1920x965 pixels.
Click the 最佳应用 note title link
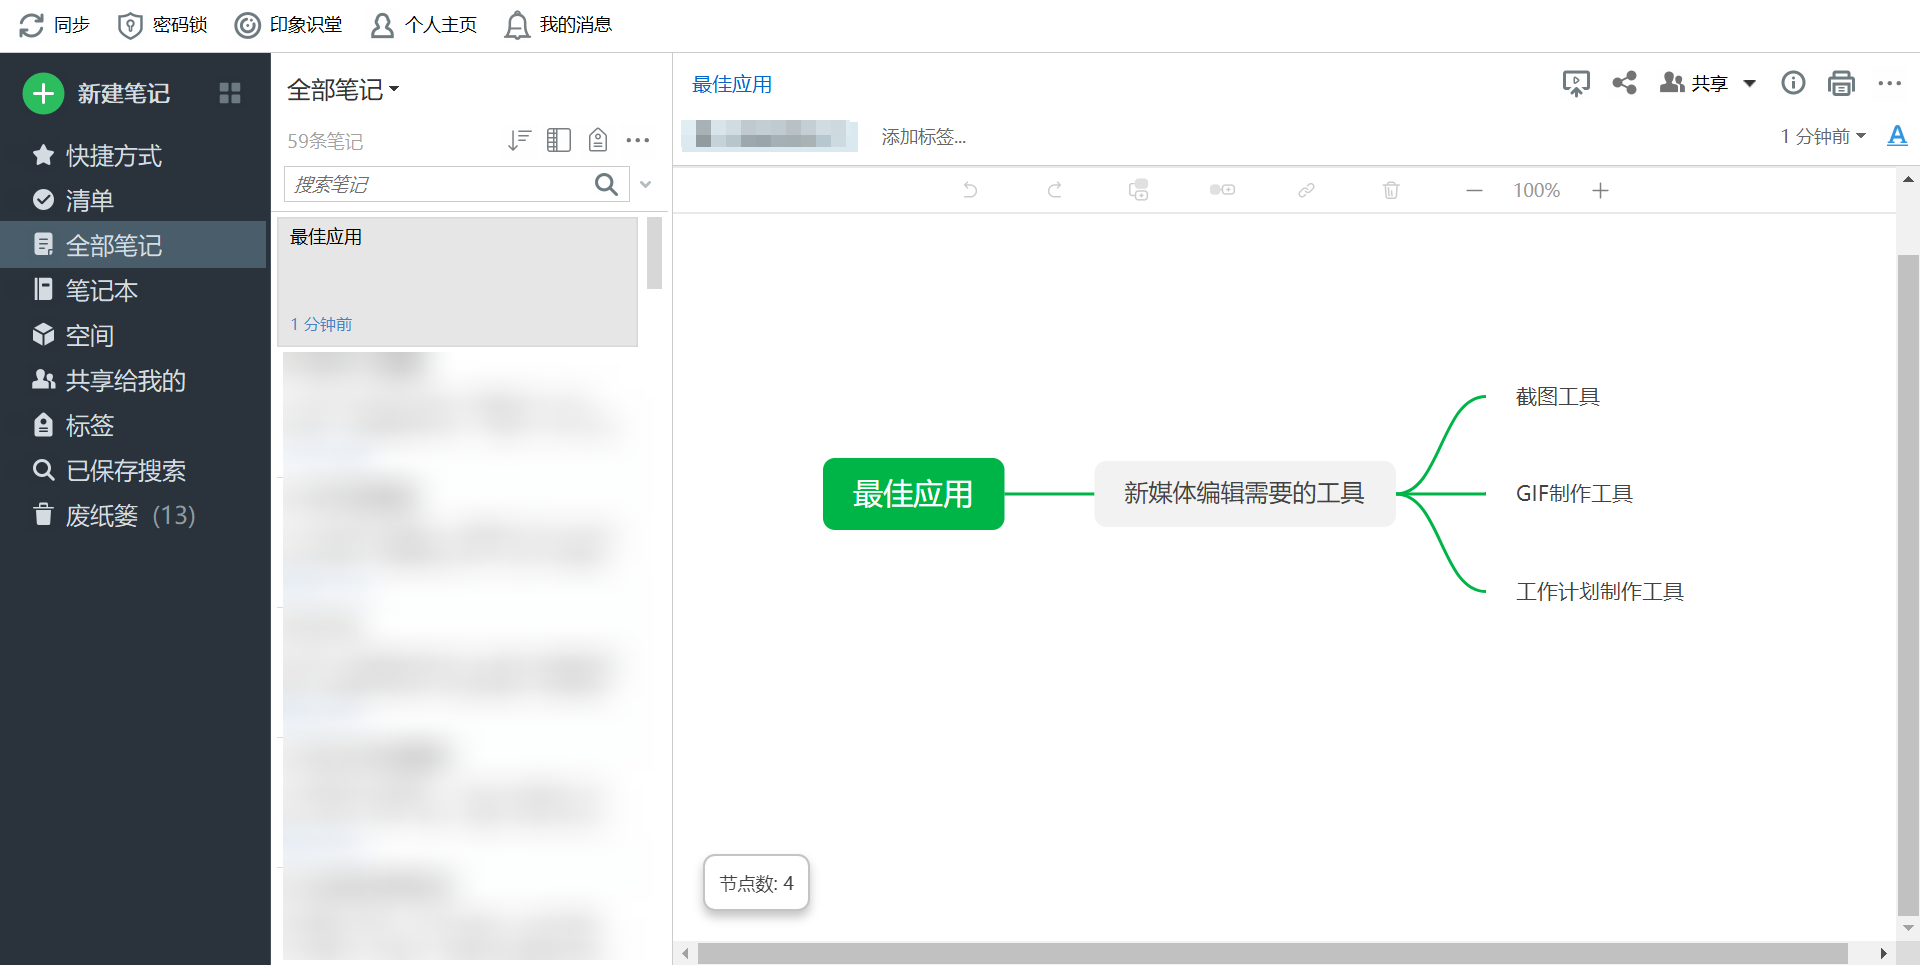click(731, 84)
